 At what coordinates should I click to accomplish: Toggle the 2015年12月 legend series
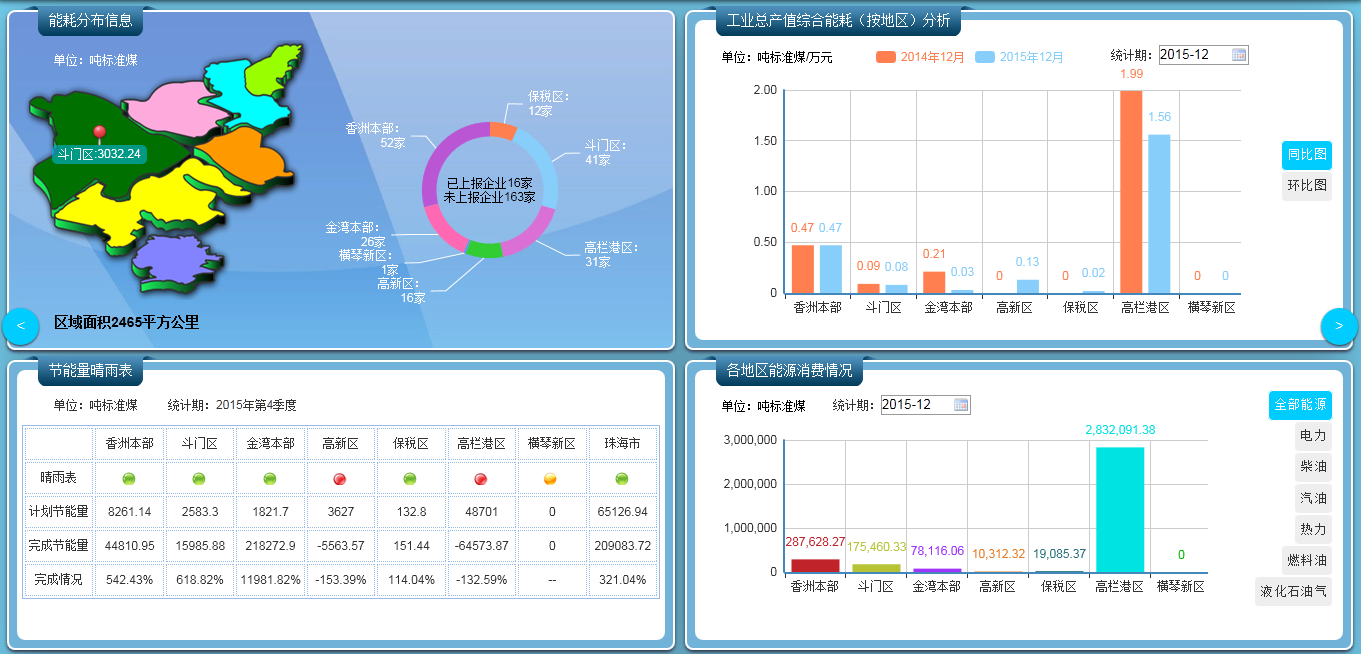[x=1019, y=57]
